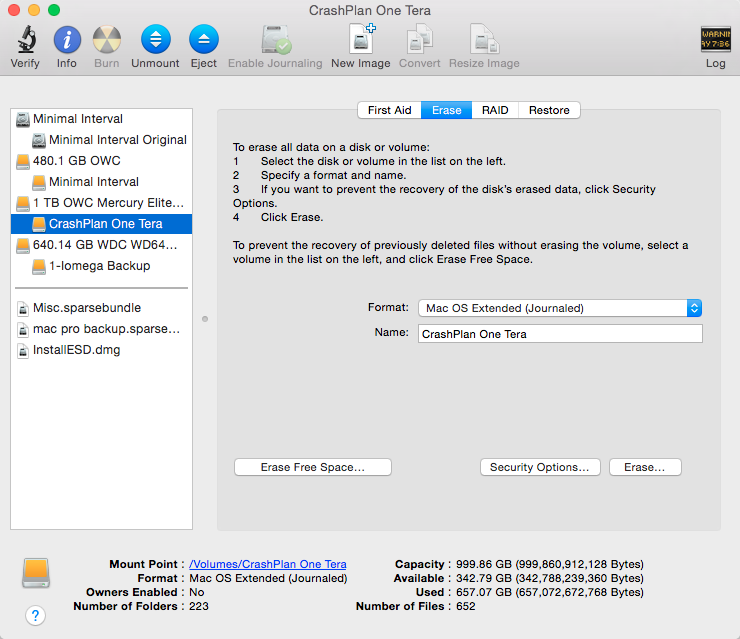Select the Minimal Interval Original volume
The image size is (740, 639).
click(x=101, y=140)
